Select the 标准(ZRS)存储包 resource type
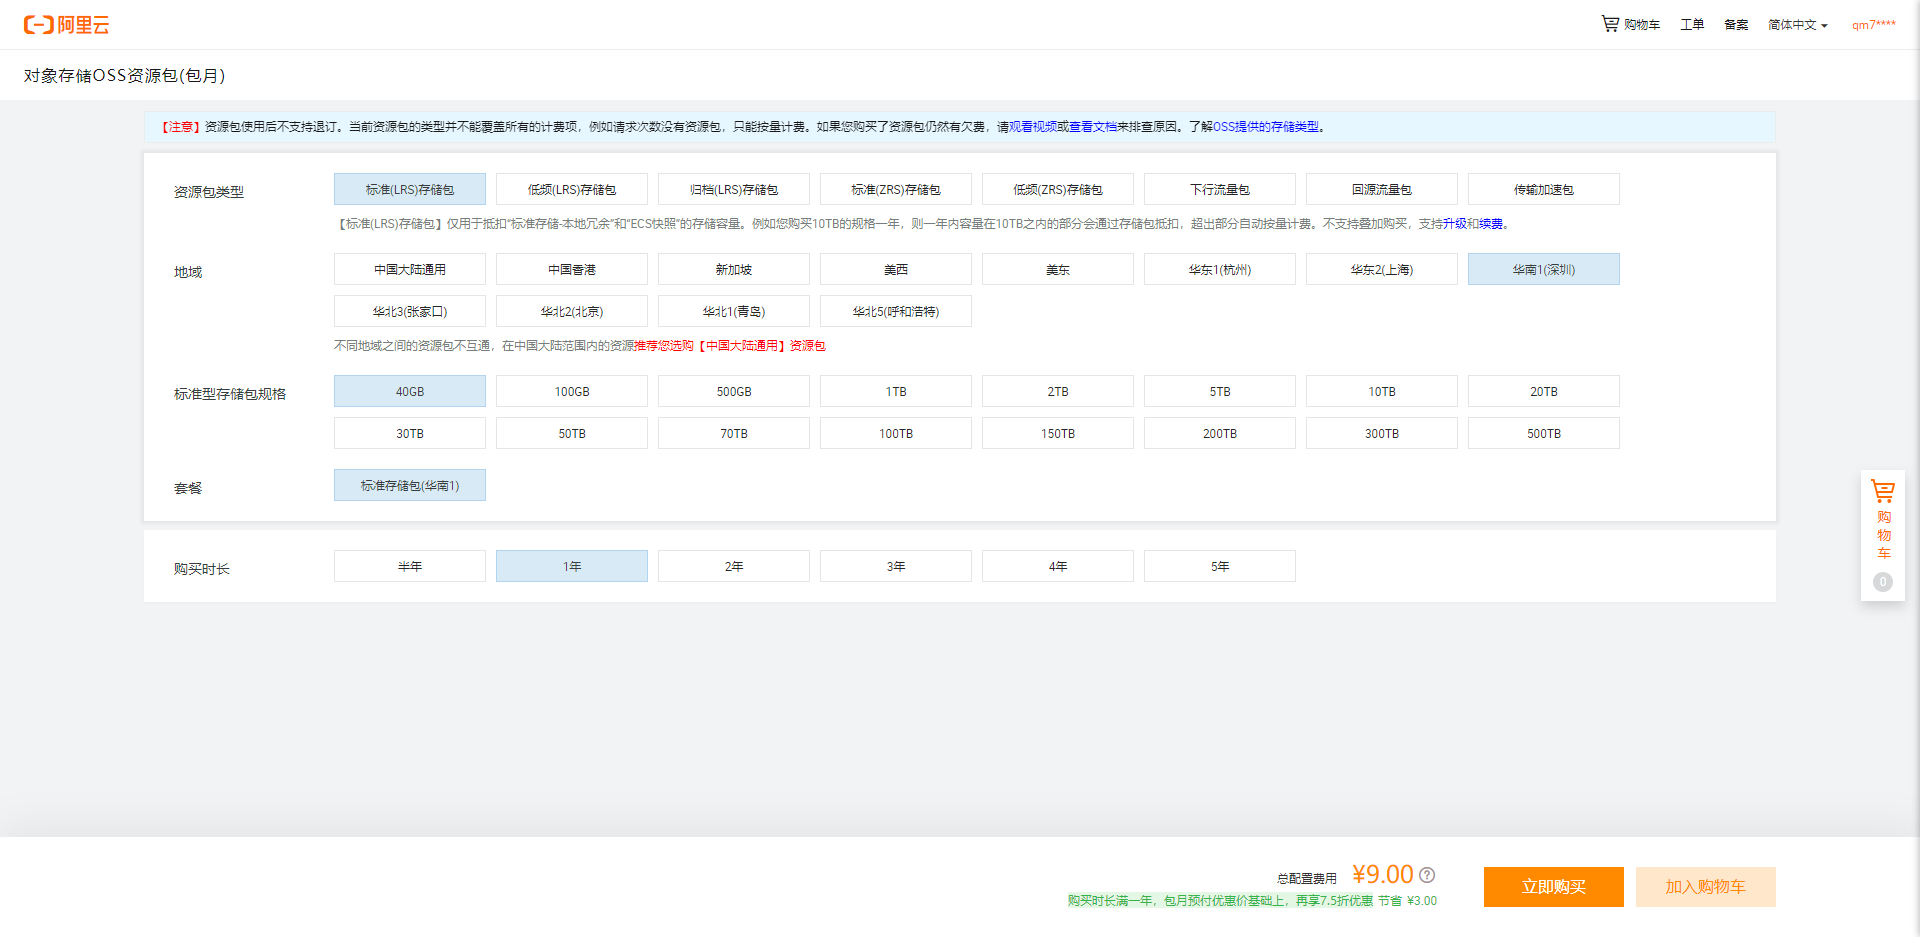 (x=896, y=189)
